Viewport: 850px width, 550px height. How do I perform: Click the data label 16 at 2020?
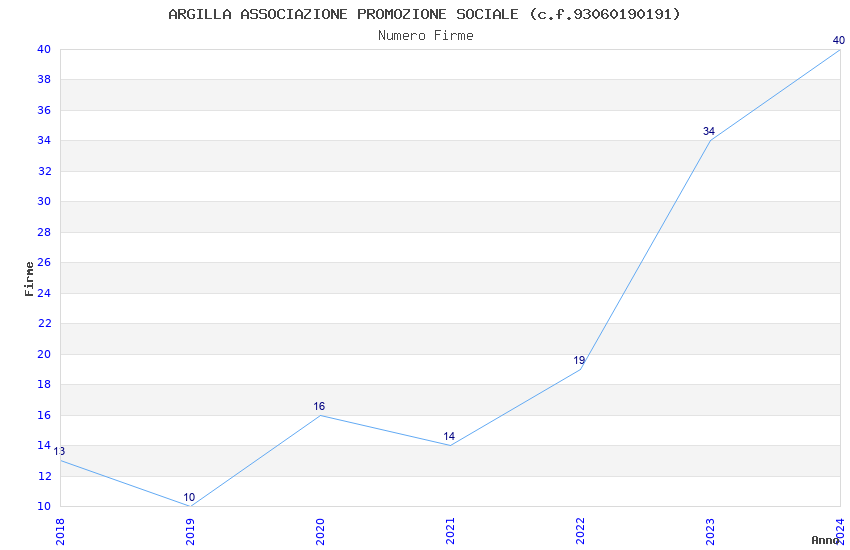[319, 406]
